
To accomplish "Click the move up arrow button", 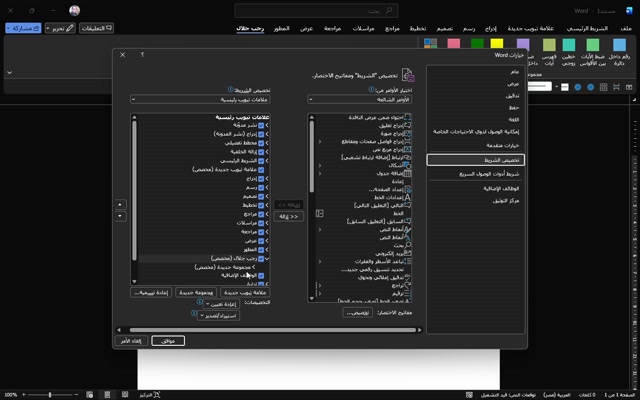I will [x=121, y=205].
